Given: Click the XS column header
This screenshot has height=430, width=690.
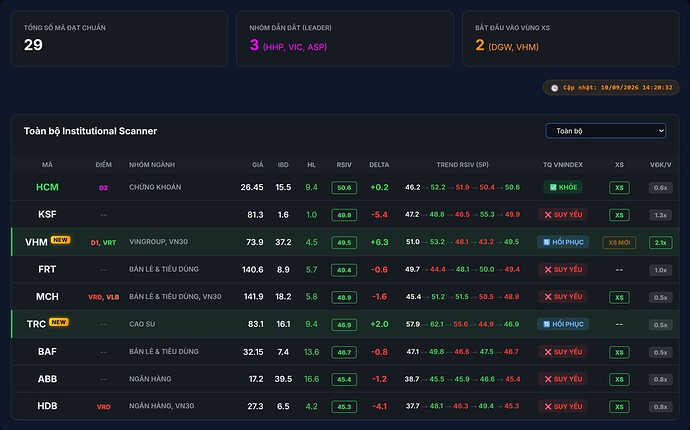Looking at the screenshot, I should pyautogui.click(x=619, y=165).
